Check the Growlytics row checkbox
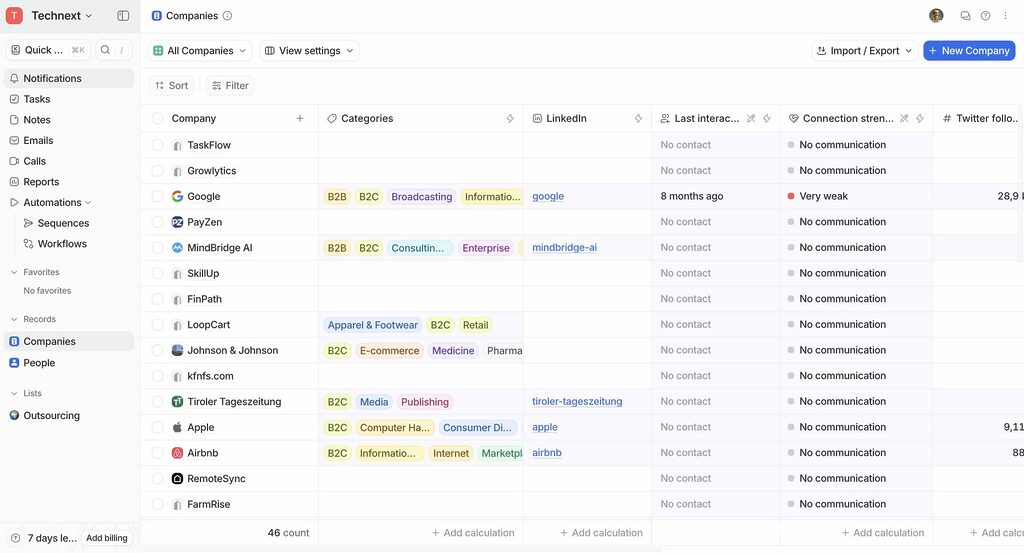This screenshot has width=1024, height=553. point(157,170)
